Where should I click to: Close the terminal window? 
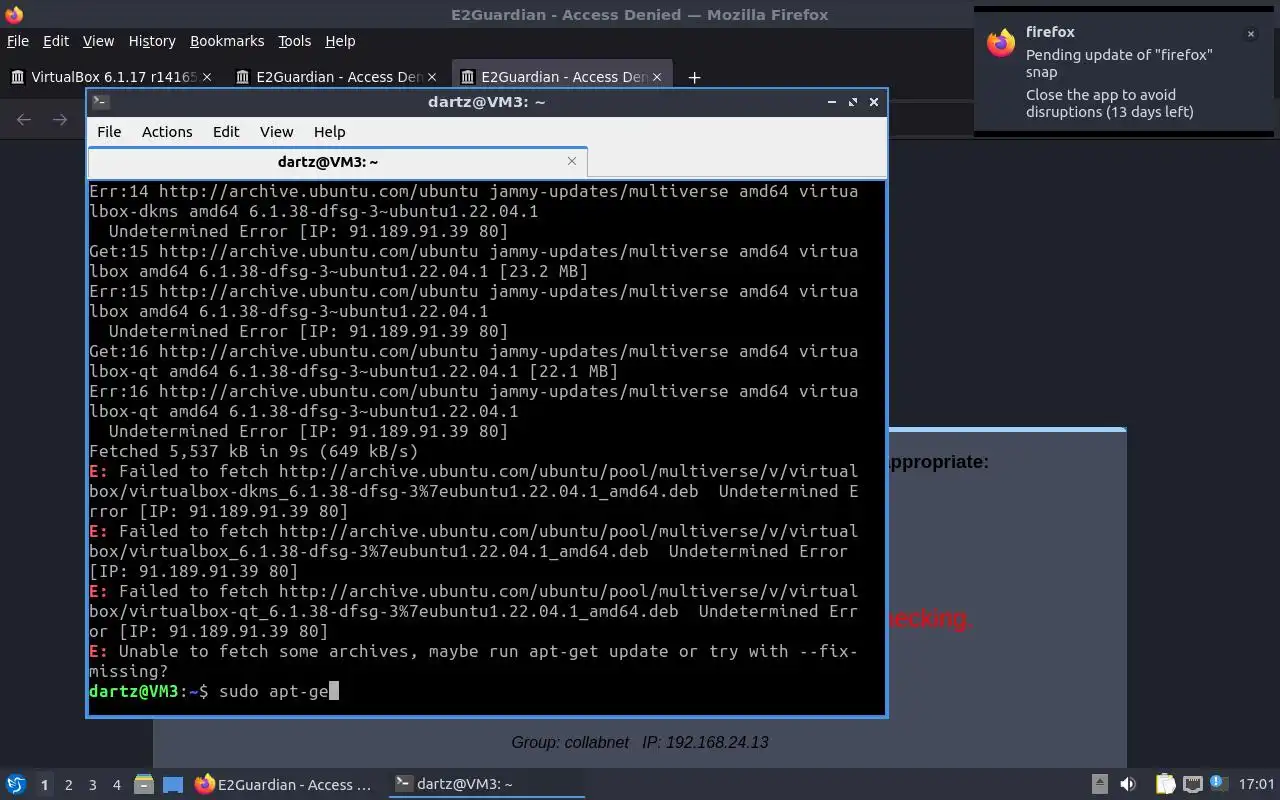(x=874, y=102)
